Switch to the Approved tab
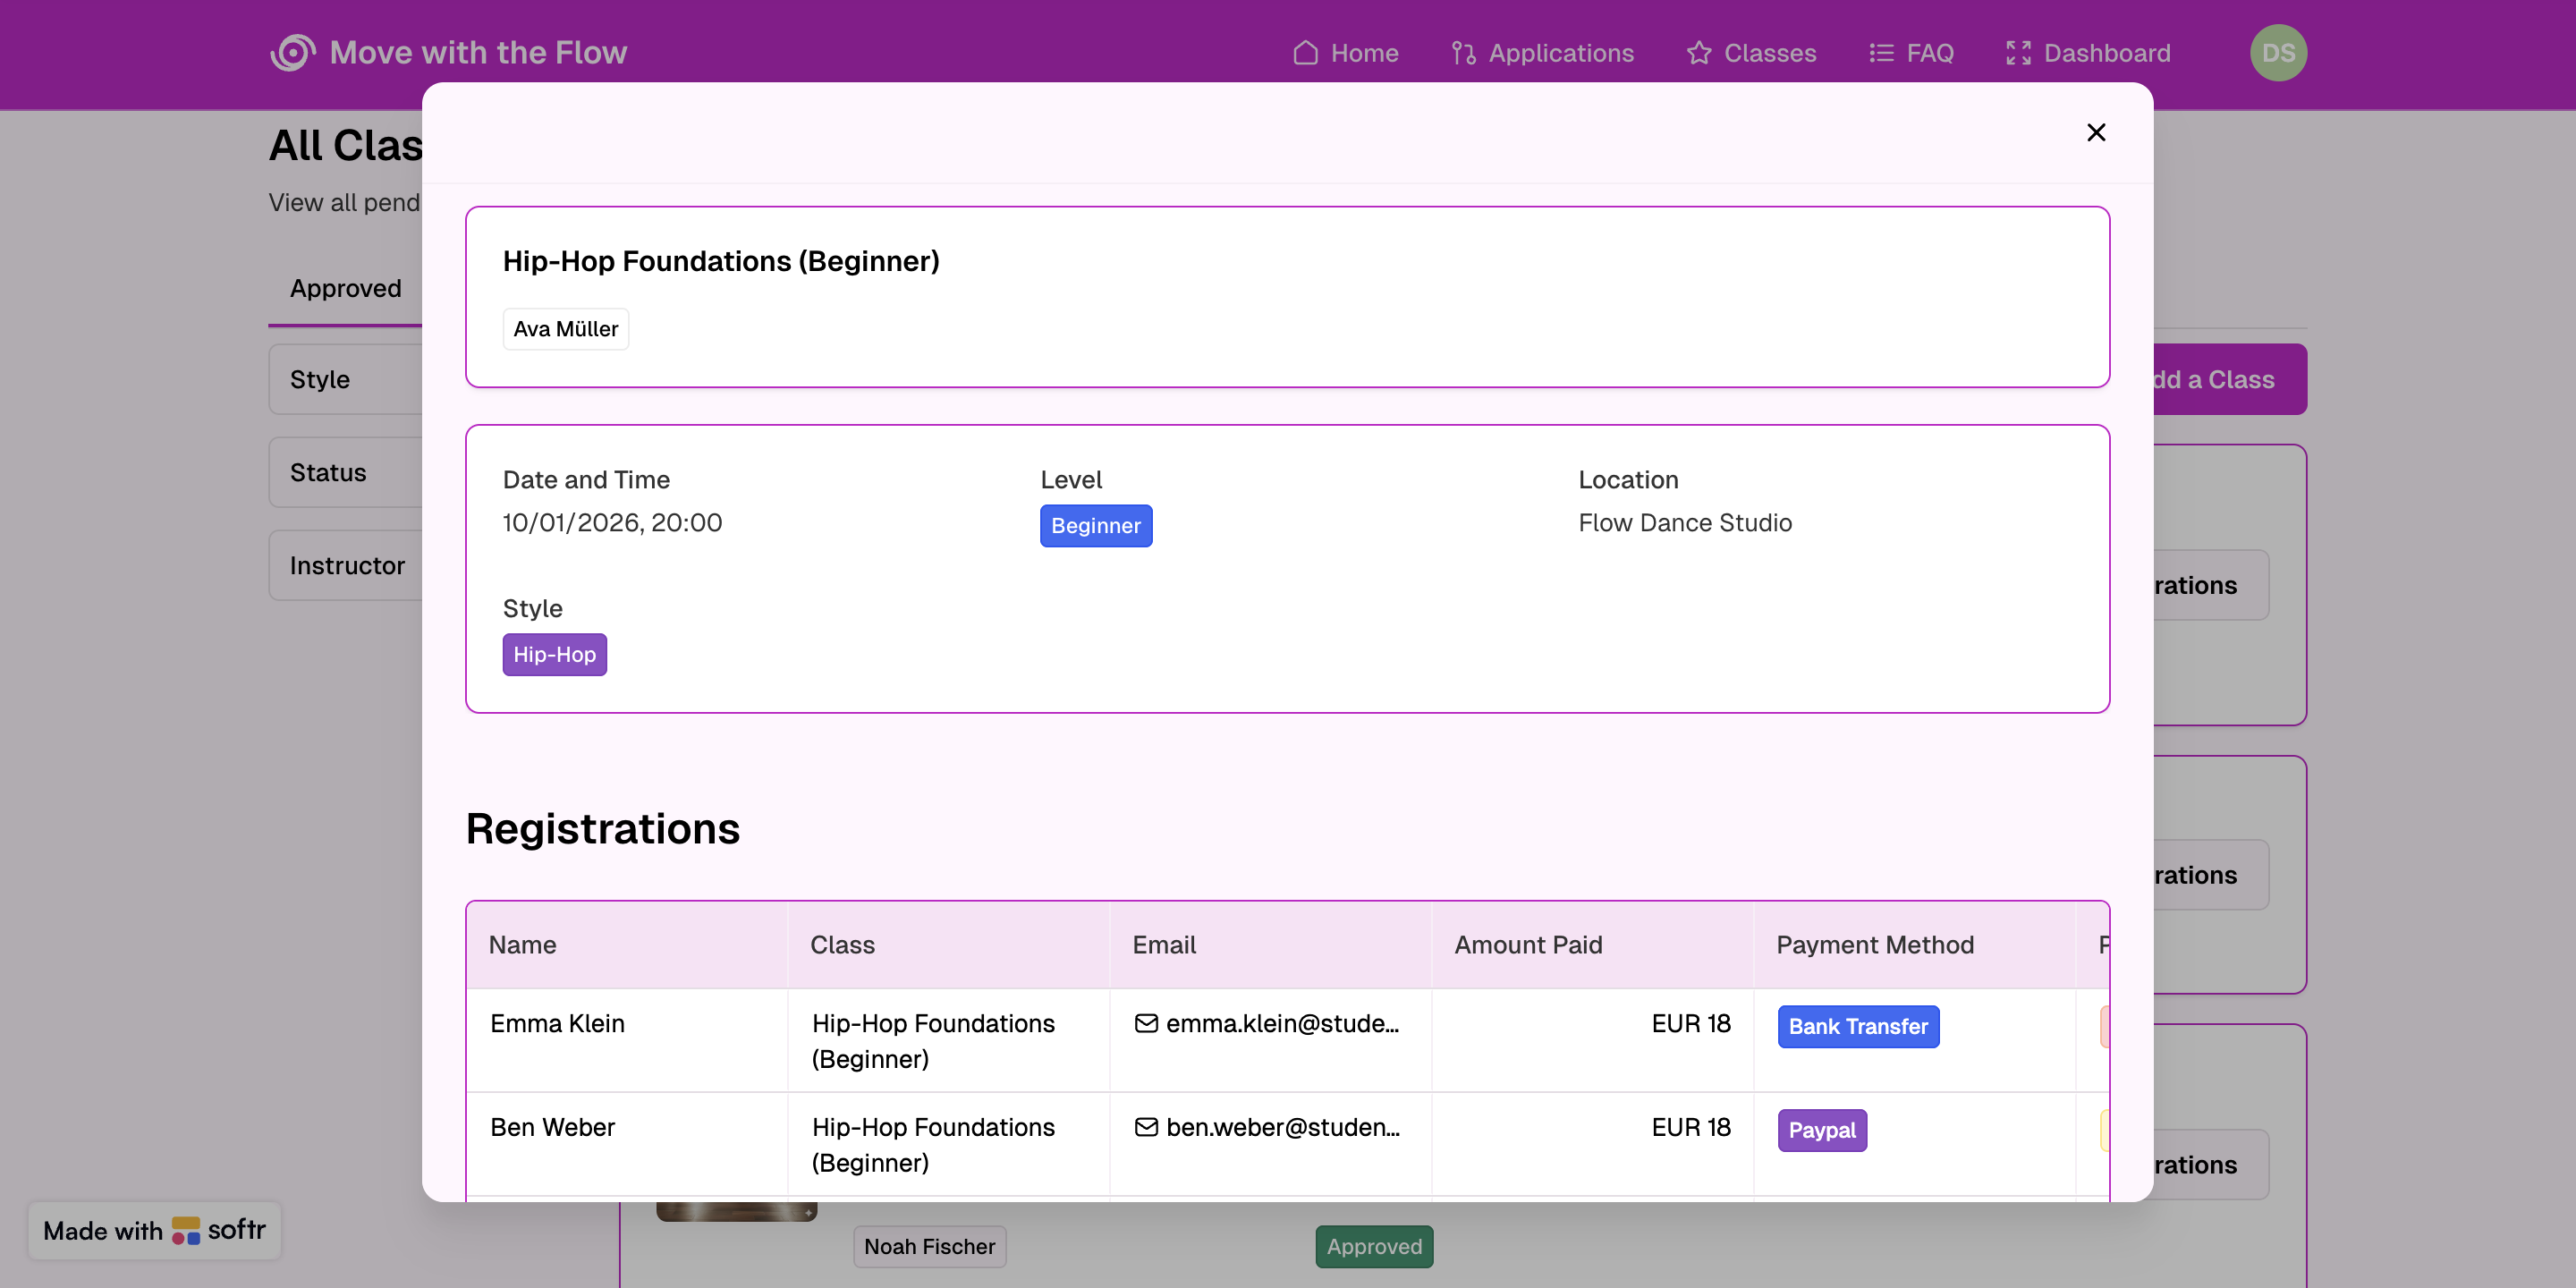This screenshot has height=1288, width=2576. point(345,288)
